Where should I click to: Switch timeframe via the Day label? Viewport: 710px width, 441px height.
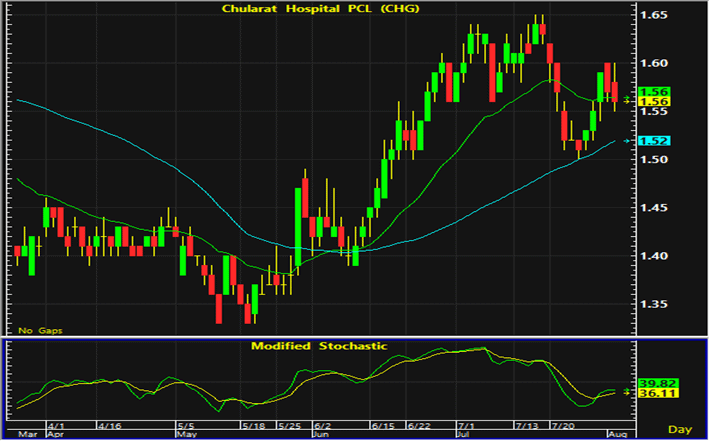pyautogui.click(x=680, y=429)
